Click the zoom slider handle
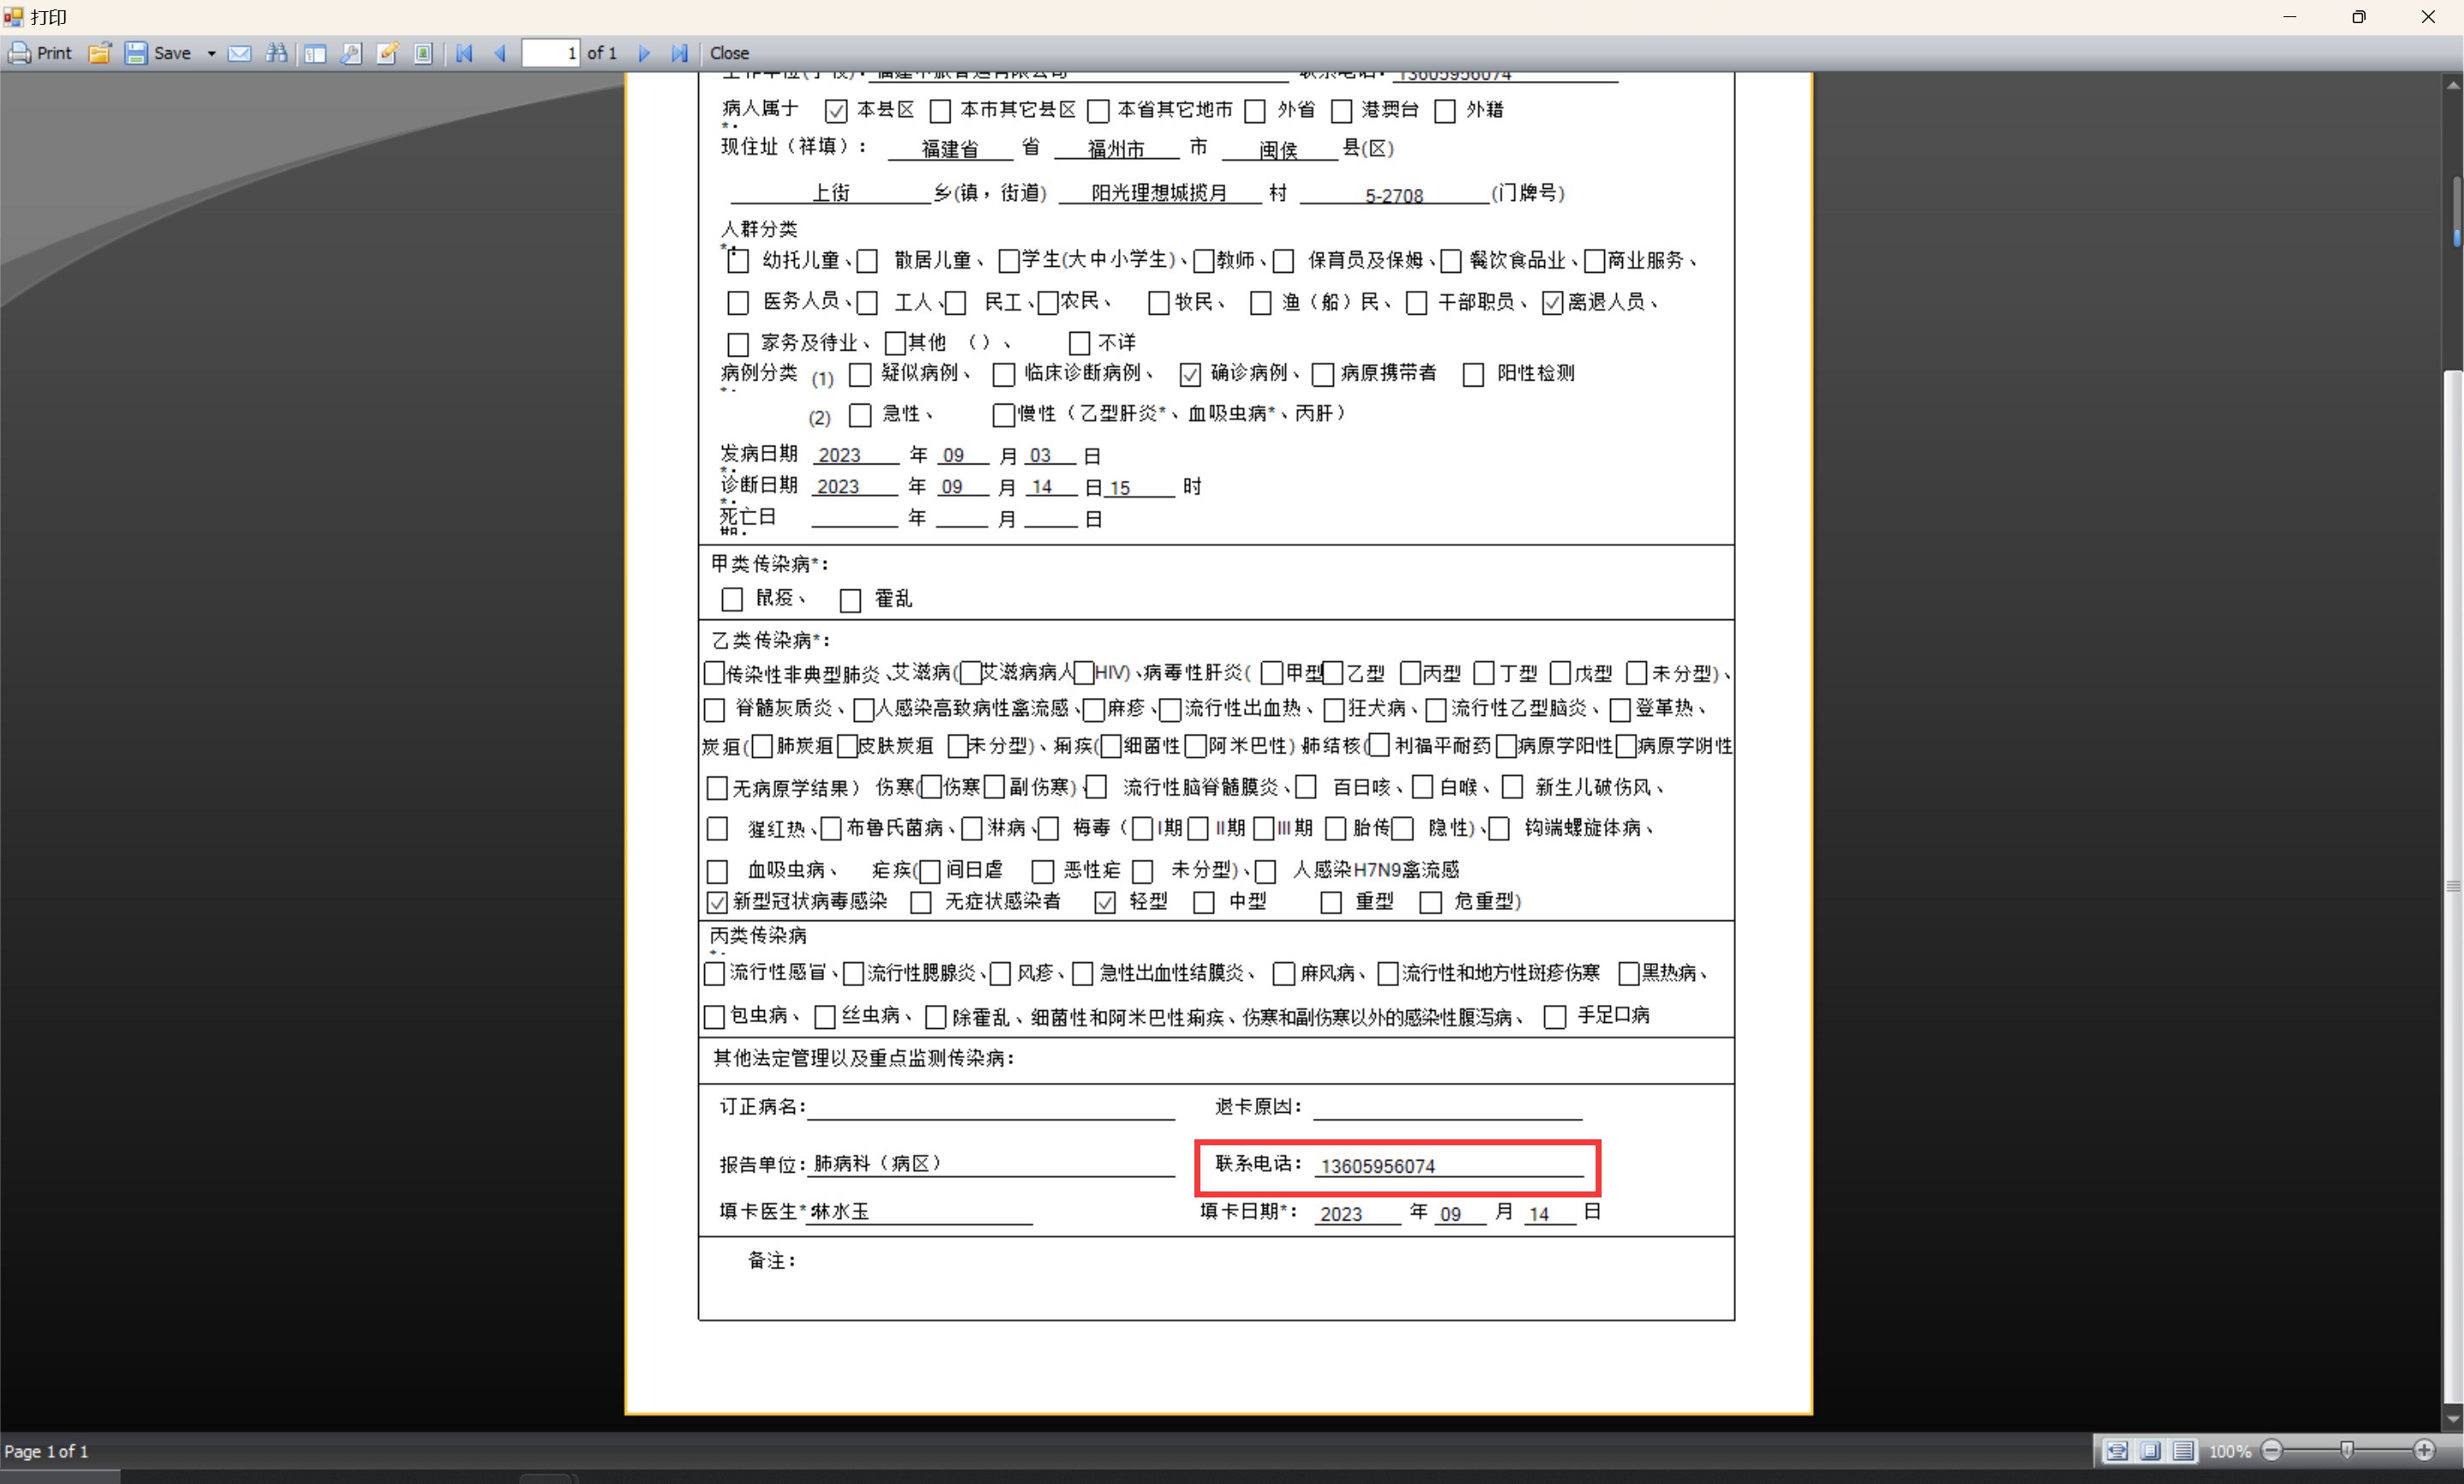Screen dimensions: 2464x1484 [x=2347, y=1450]
